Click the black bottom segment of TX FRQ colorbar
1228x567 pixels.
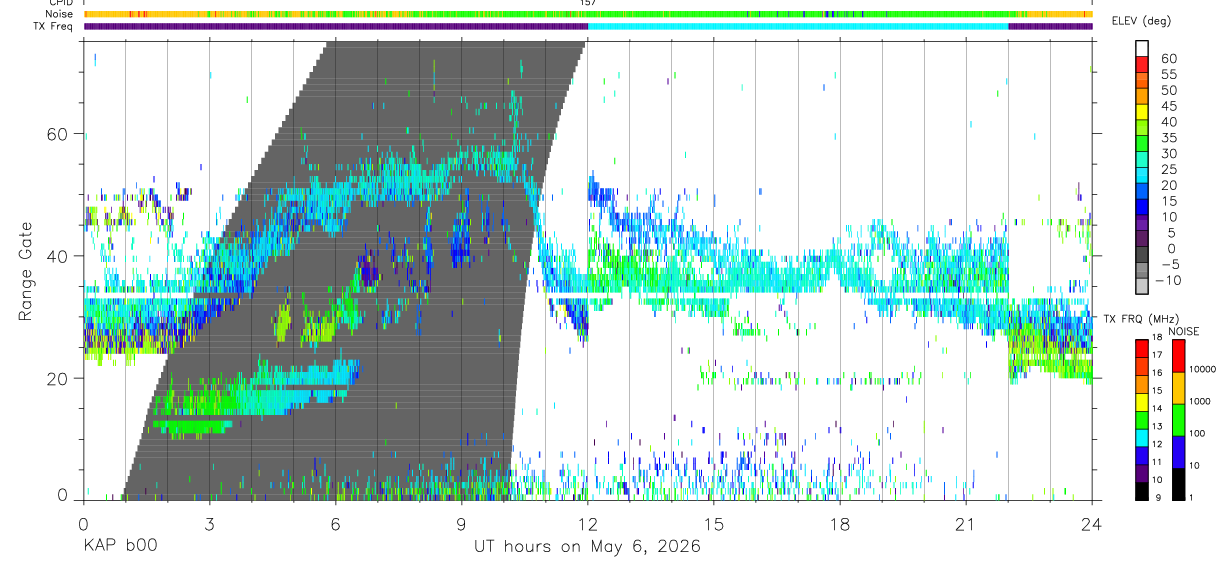click(x=1141, y=491)
